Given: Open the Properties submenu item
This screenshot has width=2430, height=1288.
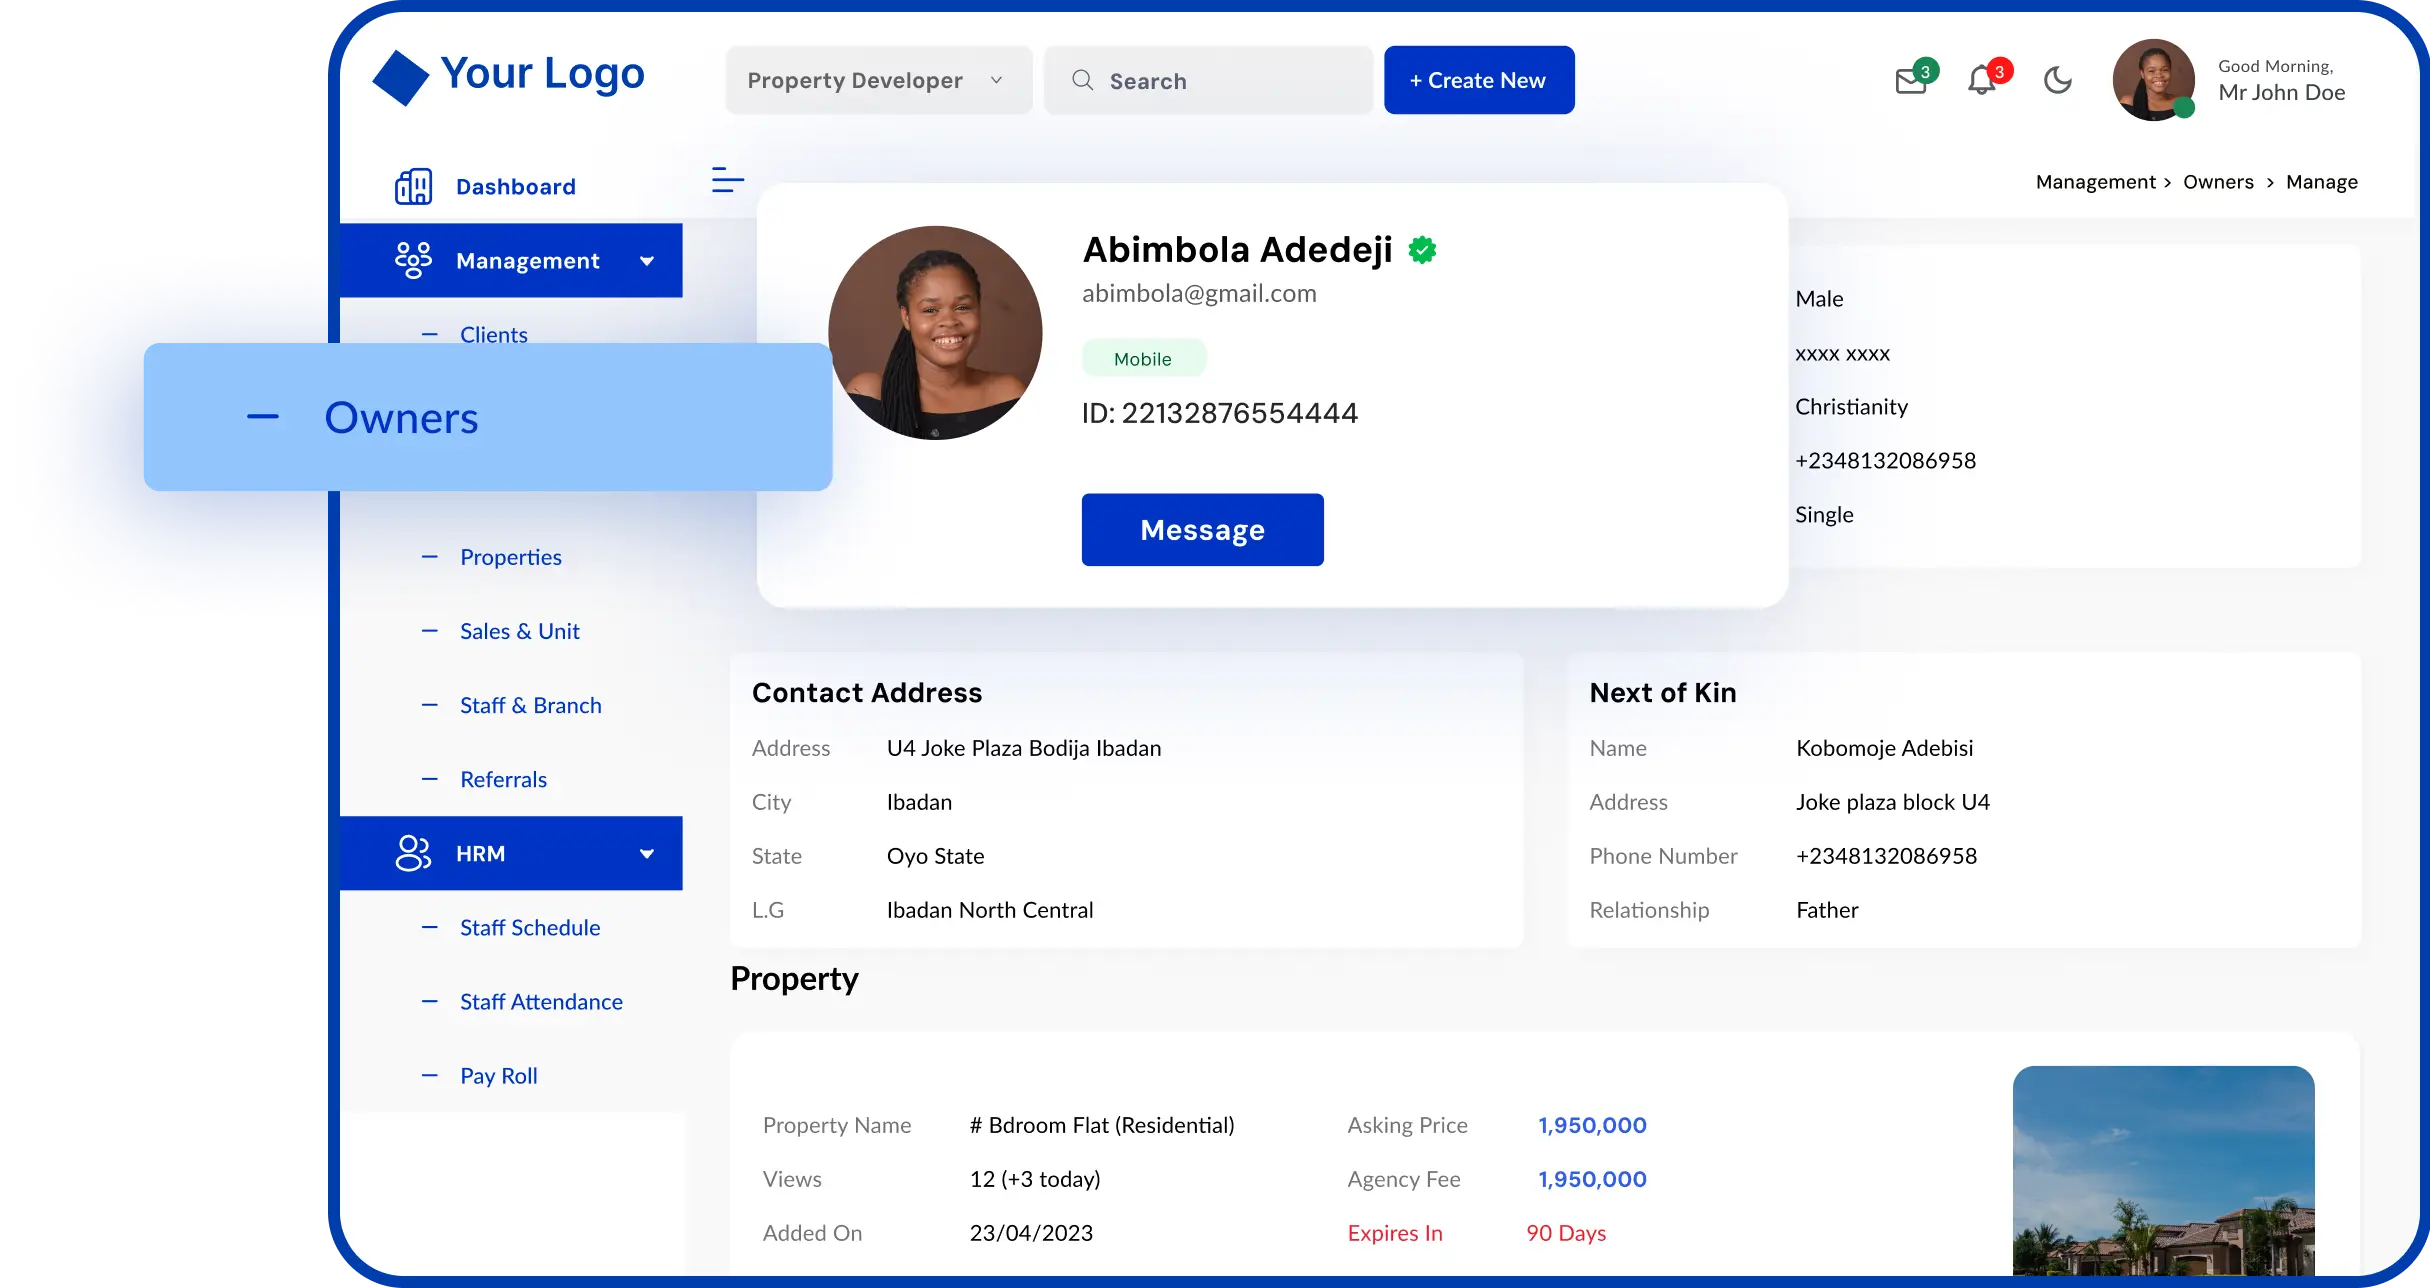Looking at the screenshot, I should click(x=511, y=557).
